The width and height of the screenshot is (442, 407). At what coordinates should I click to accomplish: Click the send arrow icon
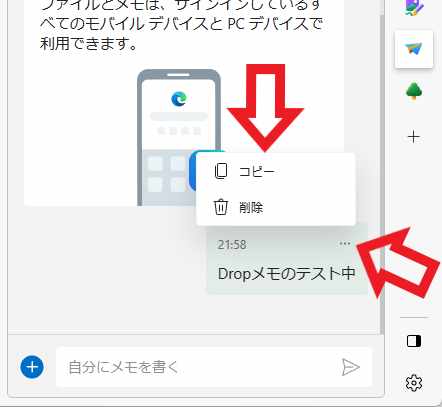(x=350, y=367)
